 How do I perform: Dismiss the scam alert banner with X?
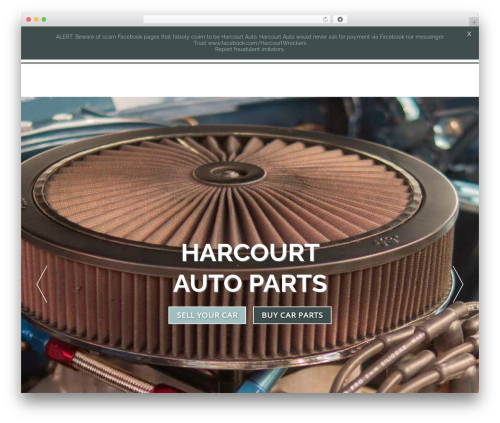[x=469, y=34]
